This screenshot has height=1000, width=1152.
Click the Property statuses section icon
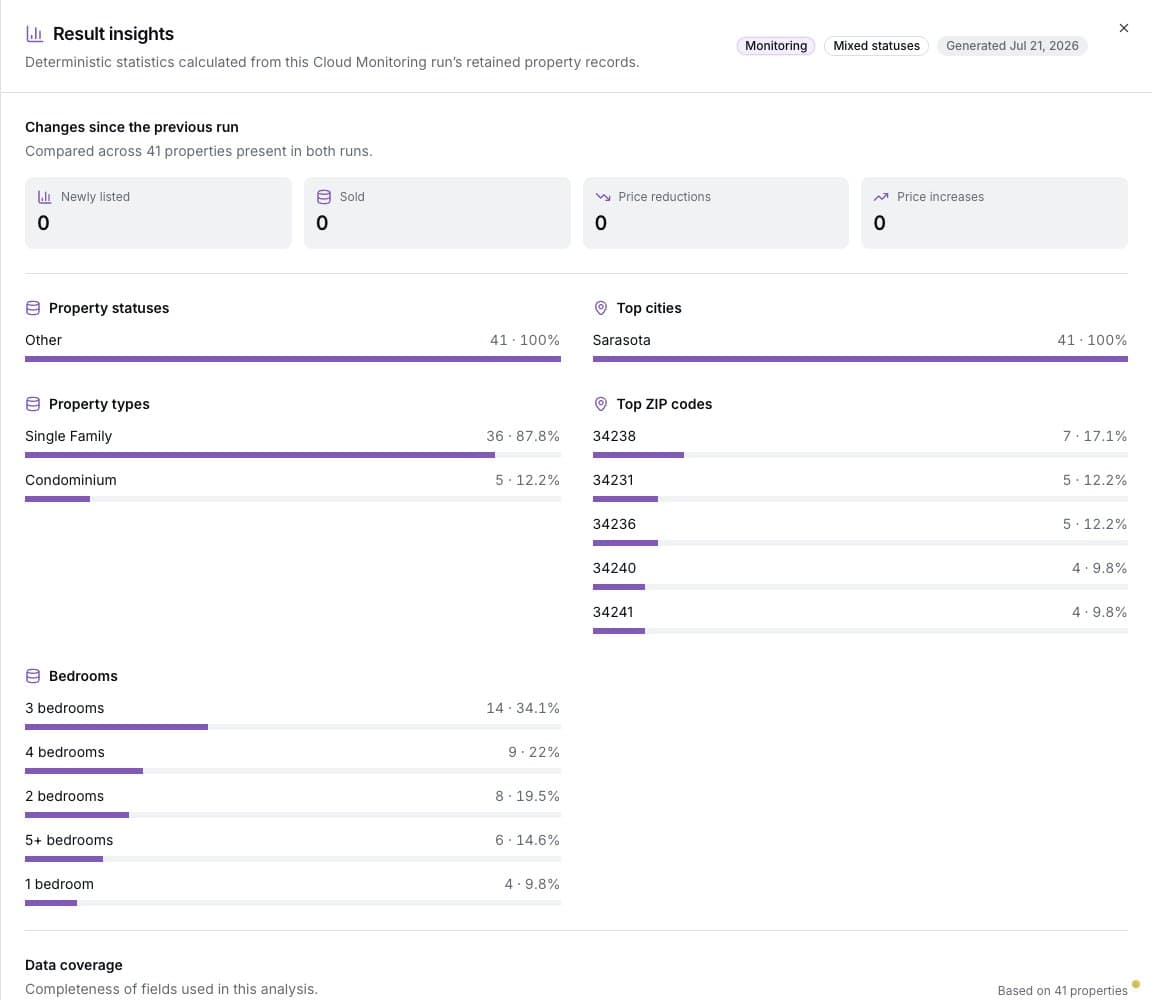tap(33, 308)
